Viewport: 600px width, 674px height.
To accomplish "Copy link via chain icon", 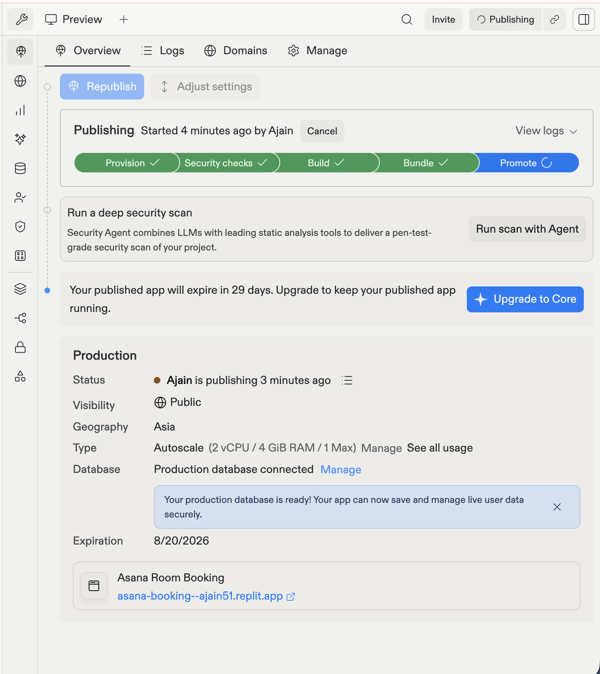I will [554, 19].
